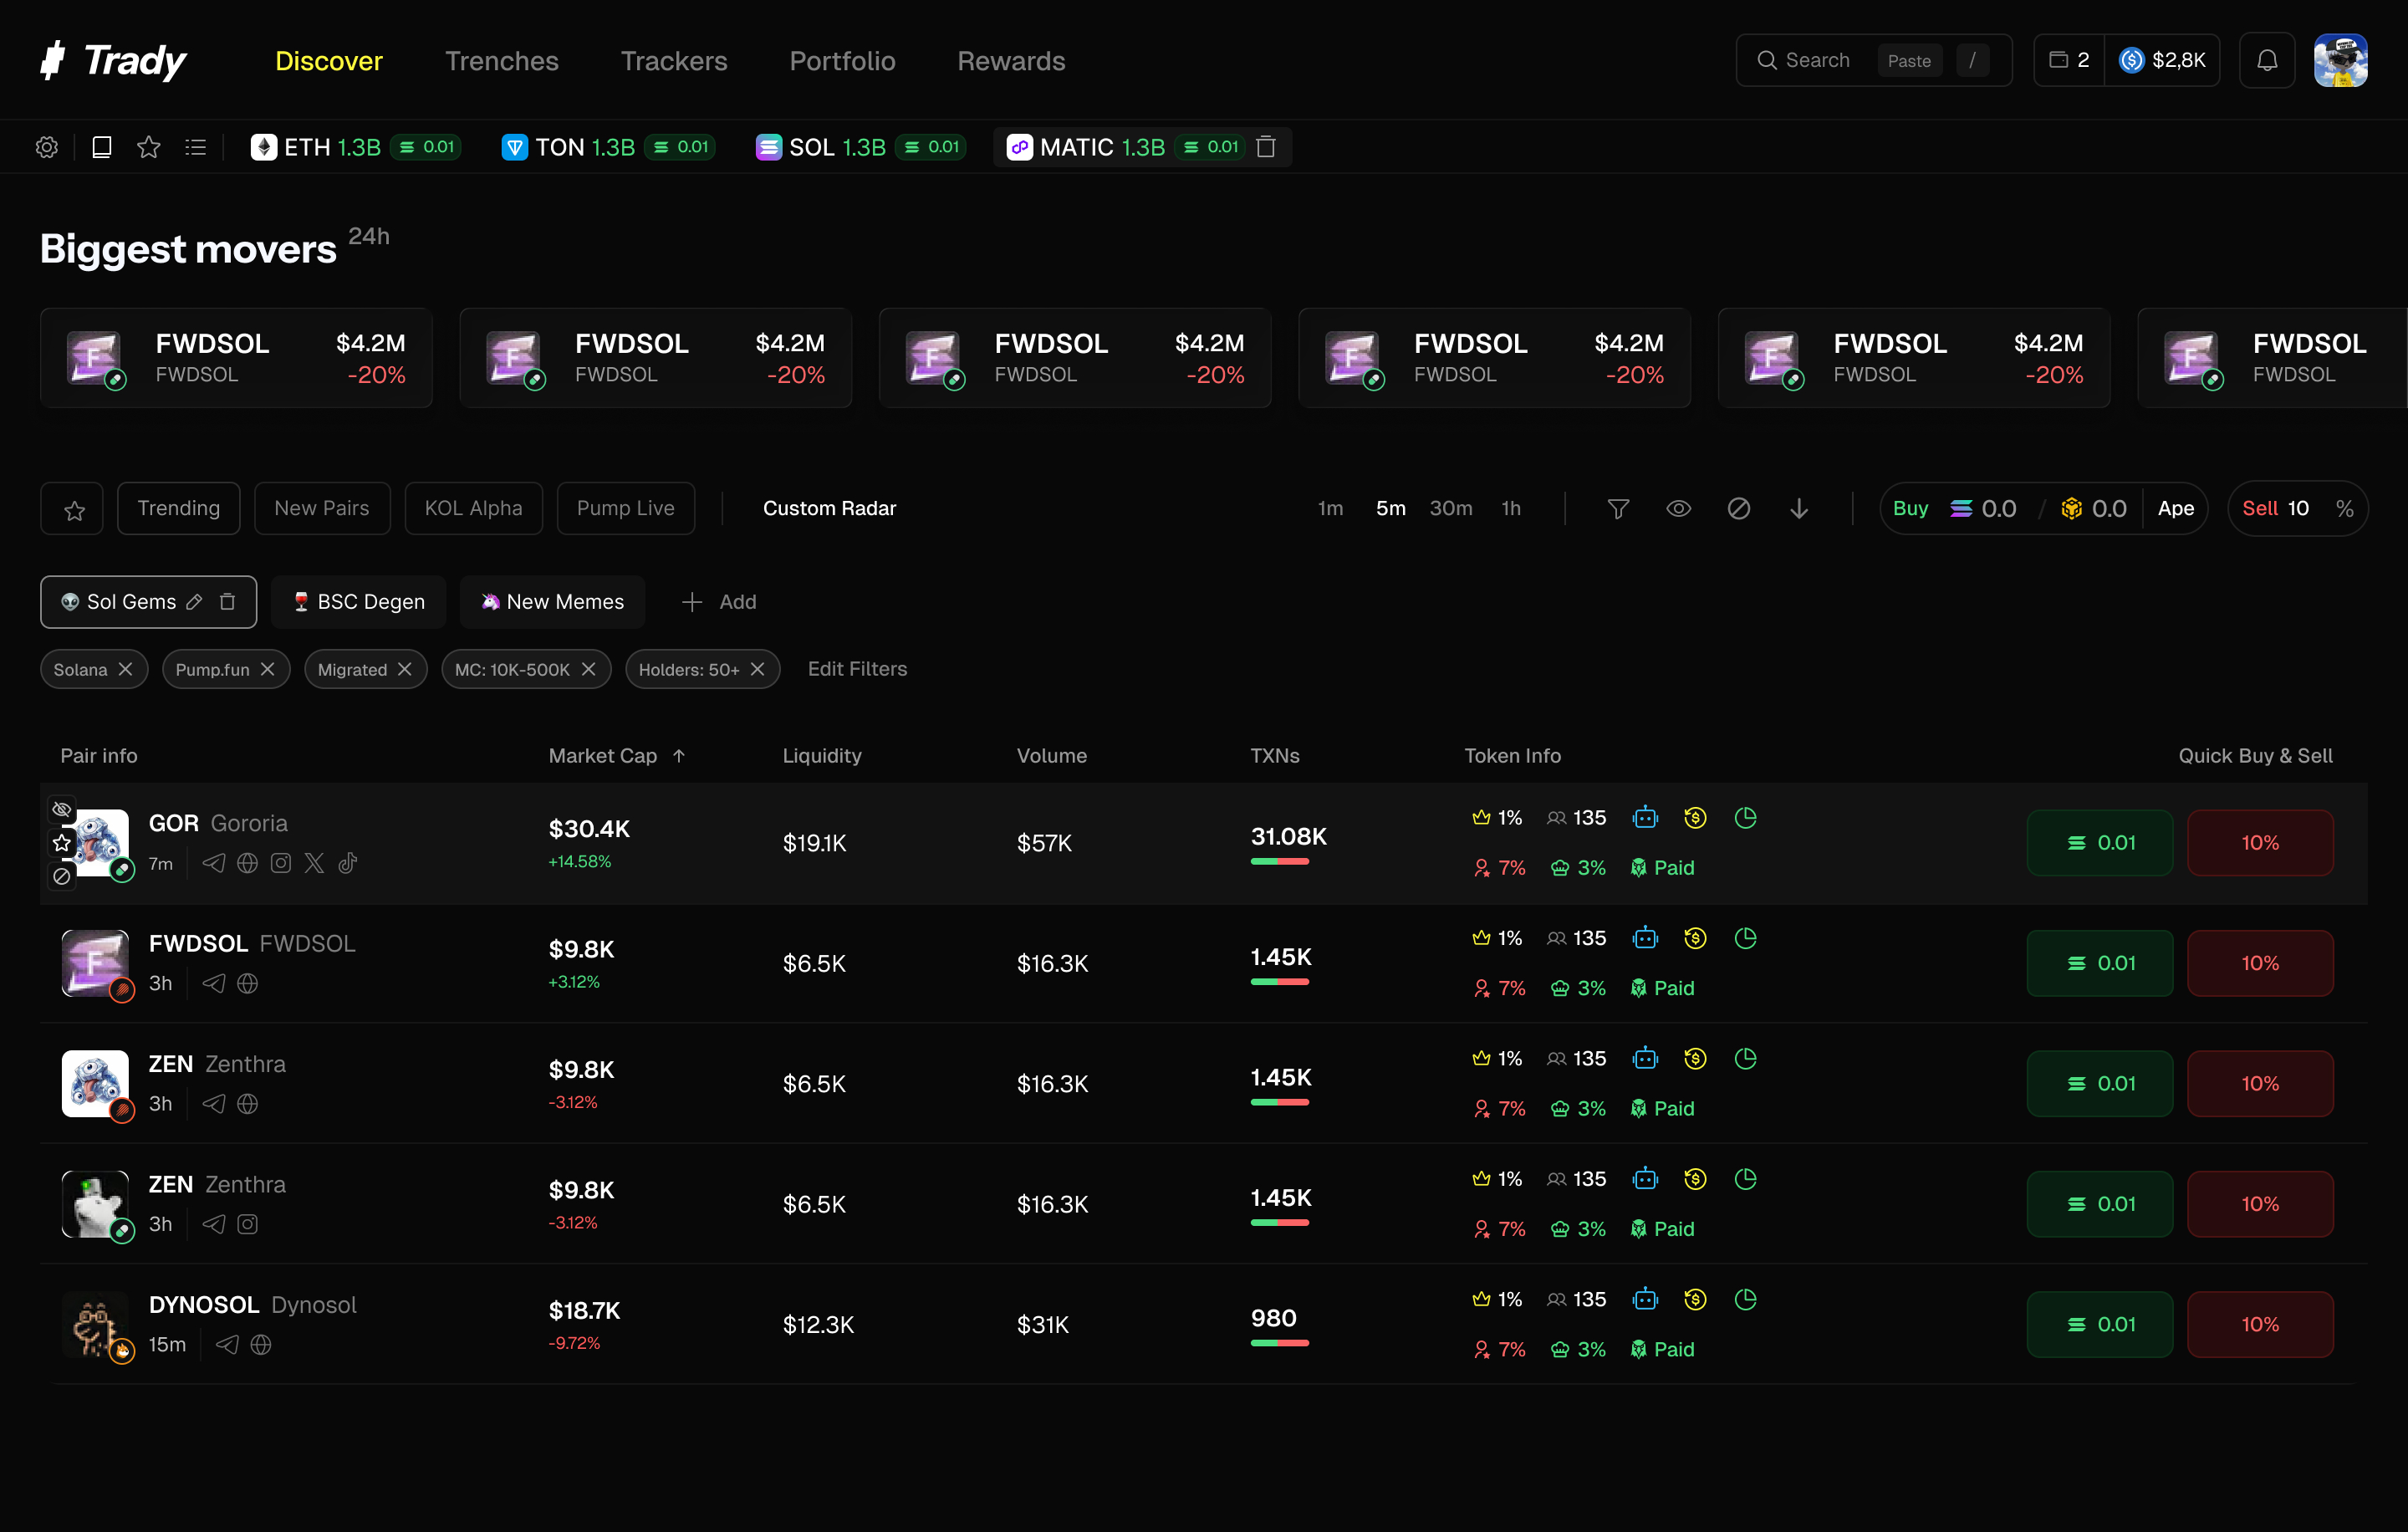This screenshot has width=2408, height=1532.
Task: Set timeframe to 30m
Action: [x=1451, y=509]
